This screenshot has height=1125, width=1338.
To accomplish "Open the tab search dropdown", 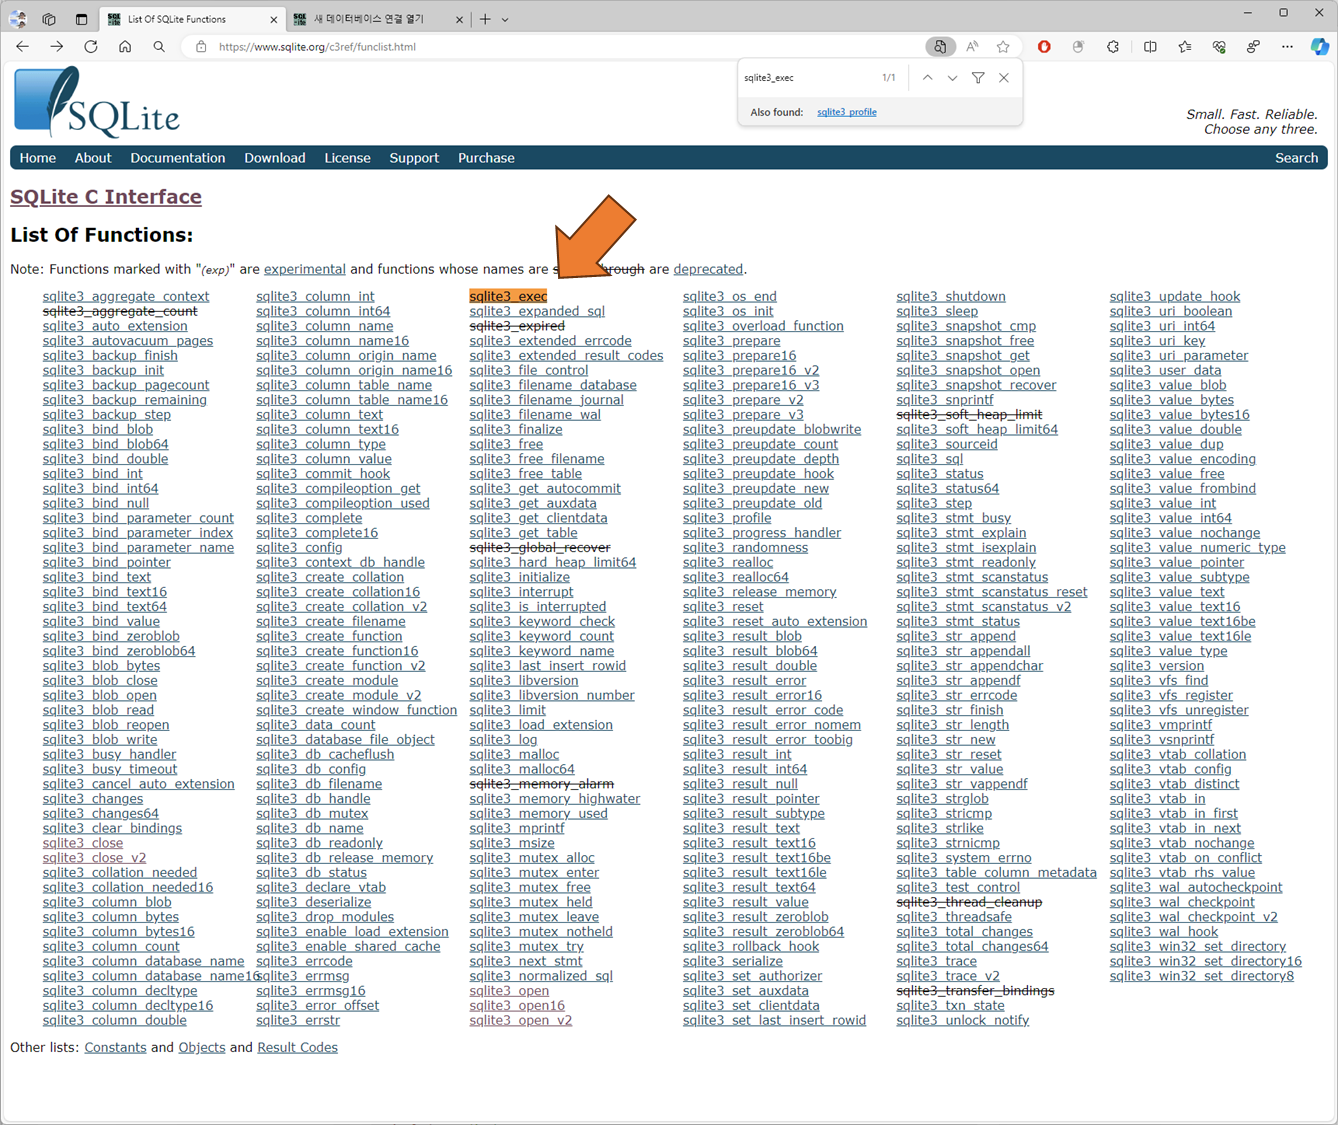I will click(505, 19).
